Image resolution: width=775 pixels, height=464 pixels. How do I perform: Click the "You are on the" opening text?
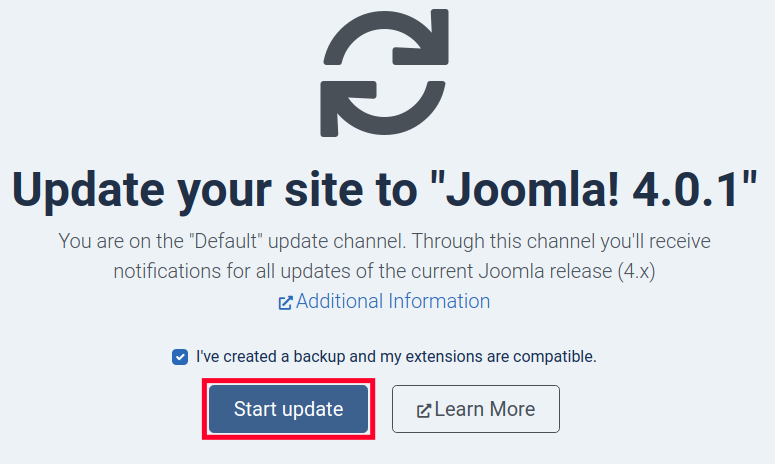115,241
